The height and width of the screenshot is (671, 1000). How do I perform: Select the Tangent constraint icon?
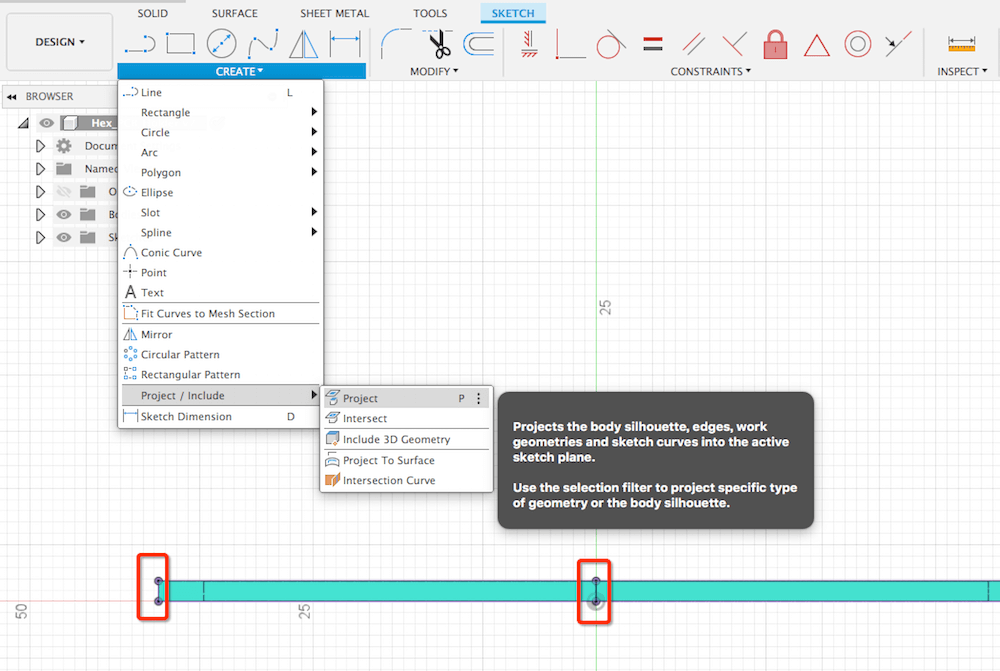pos(609,44)
